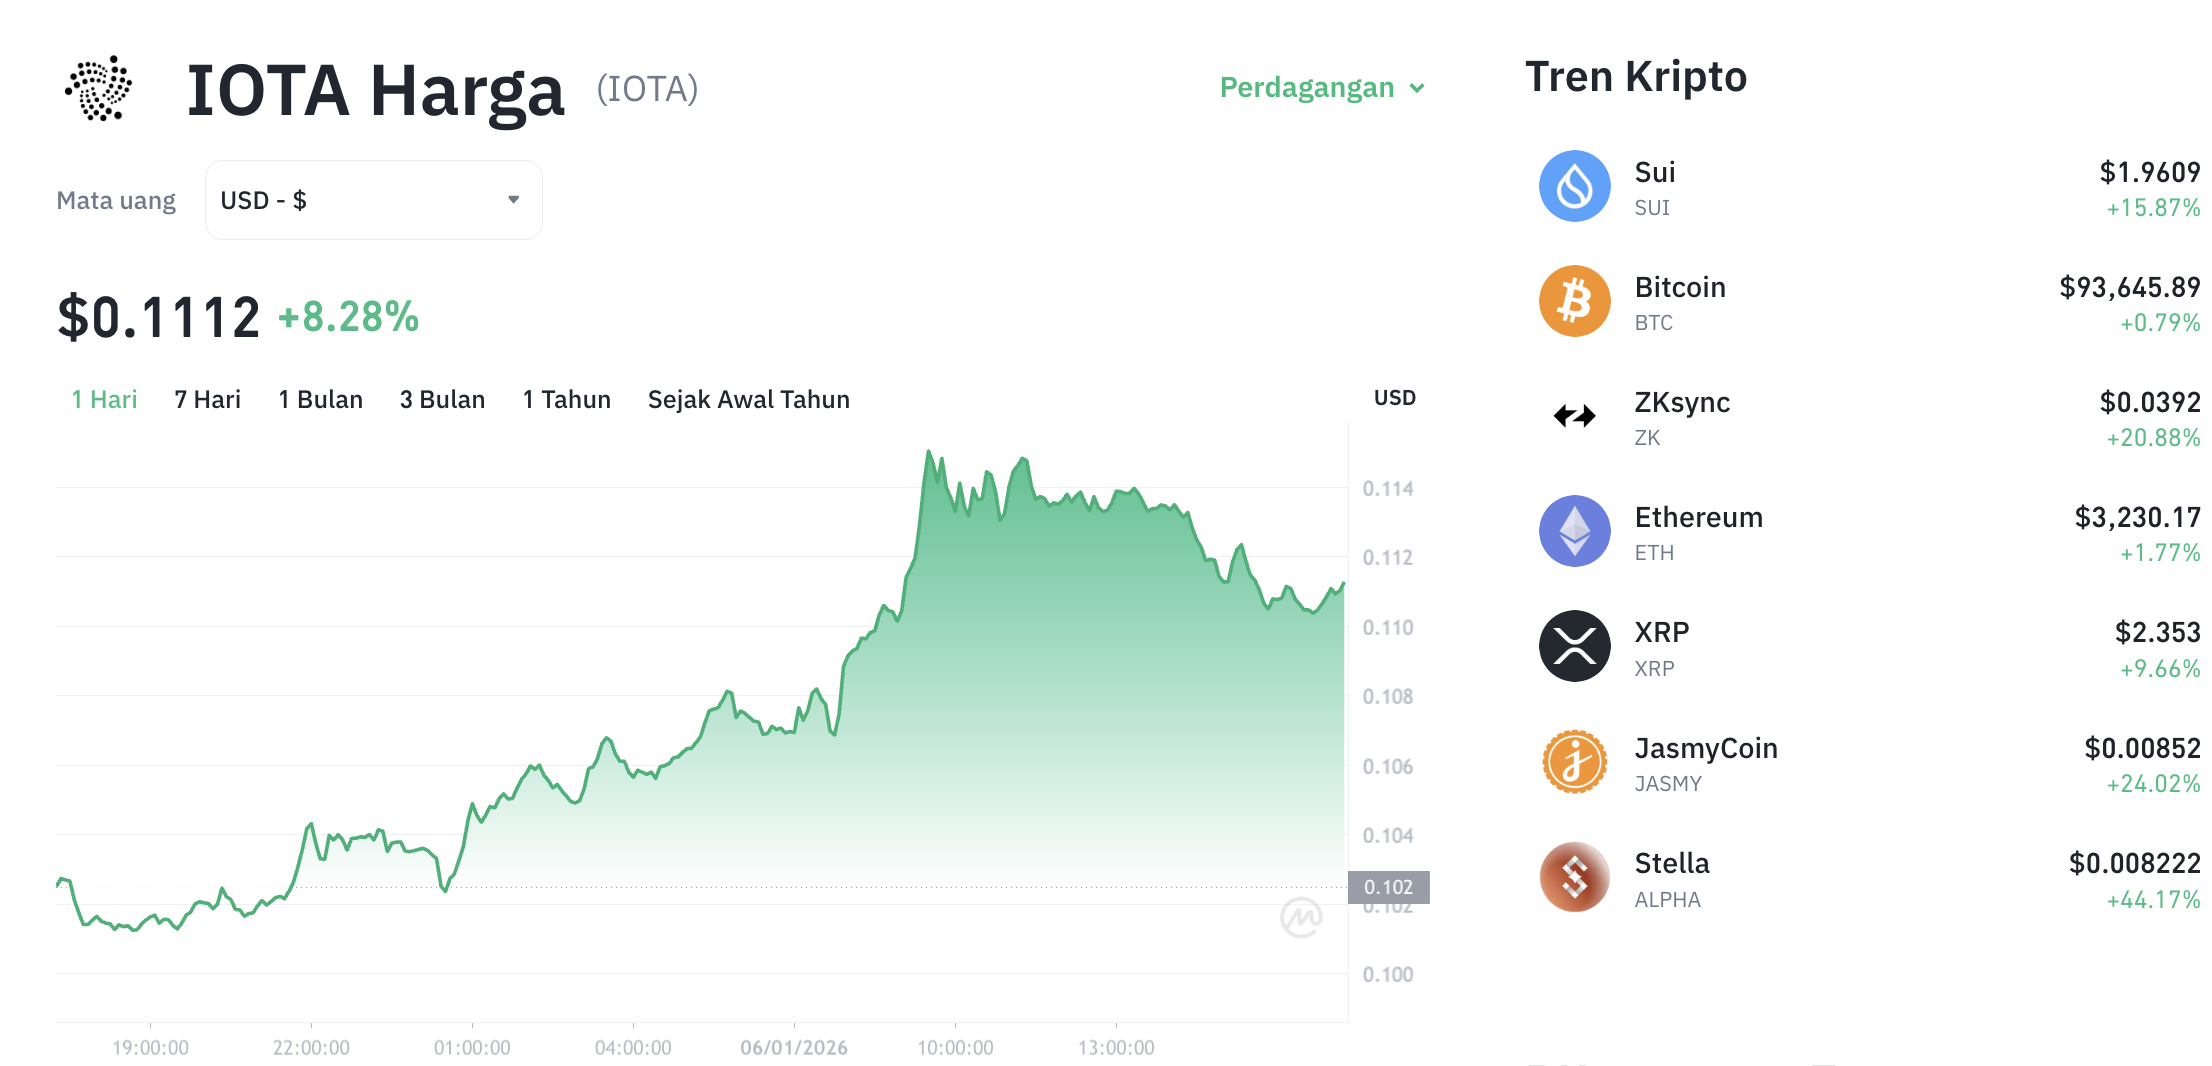Select the Sui coin icon
The height and width of the screenshot is (1066, 2212).
(x=1574, y=186)
